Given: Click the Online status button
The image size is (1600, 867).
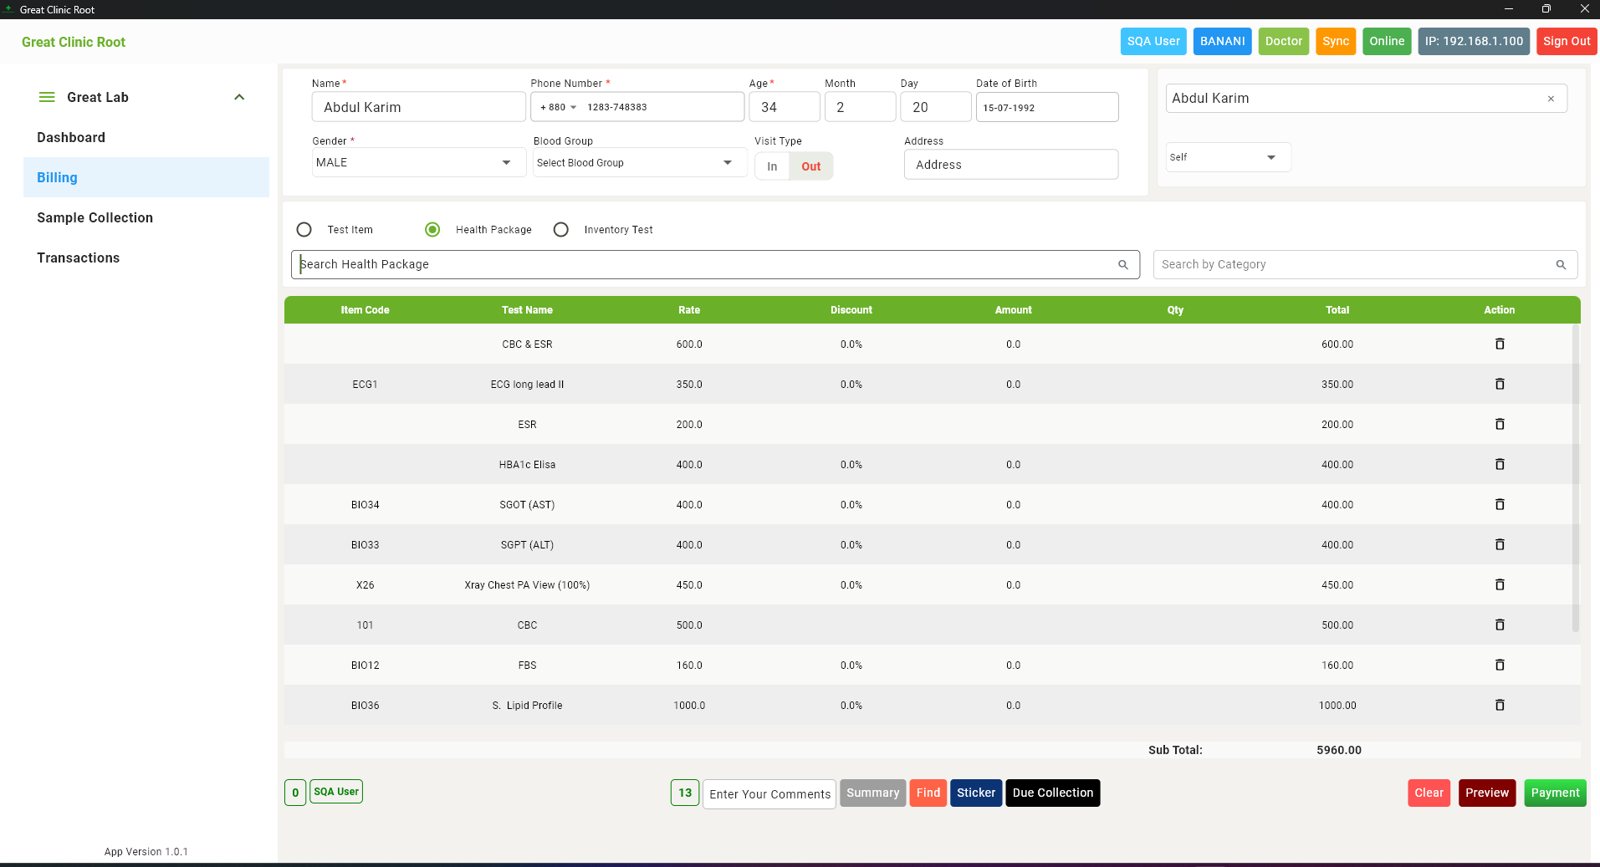Looking at the screenshot, I should [x=1386, y=41].
